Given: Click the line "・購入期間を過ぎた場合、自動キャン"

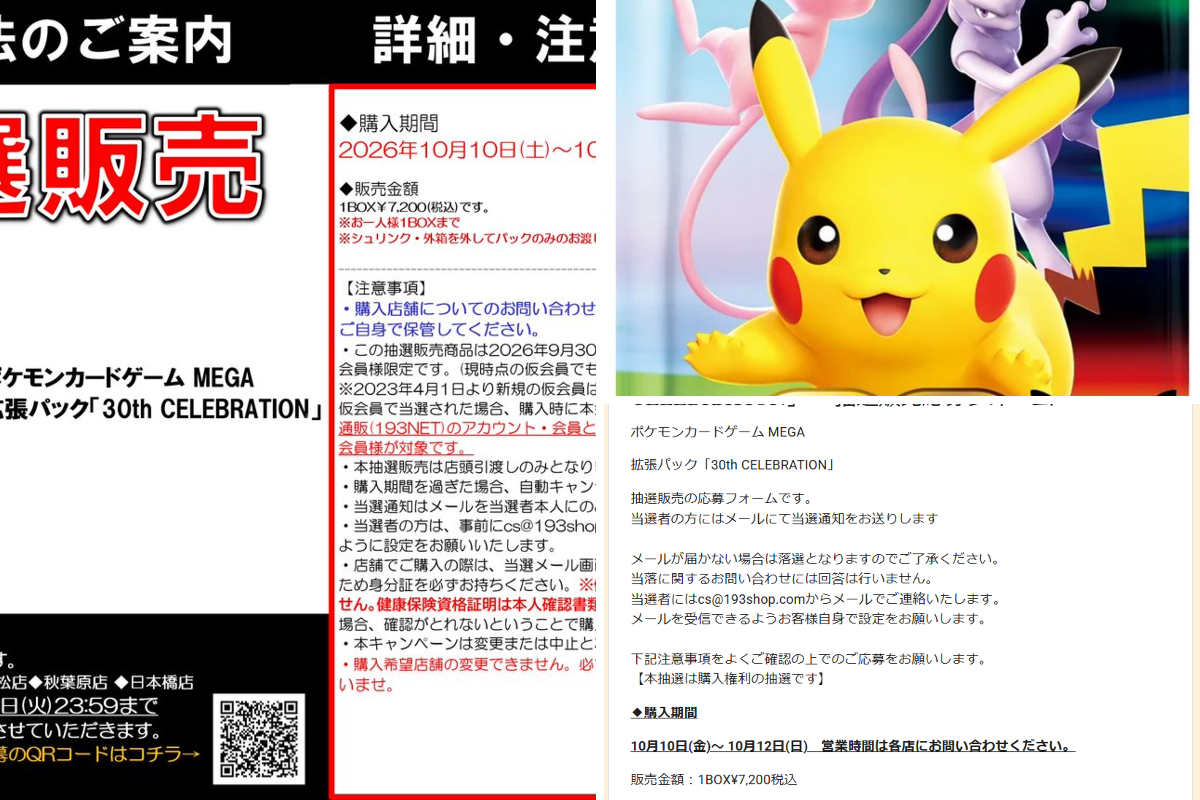Looking at the screenshot, I should (468, 486).
